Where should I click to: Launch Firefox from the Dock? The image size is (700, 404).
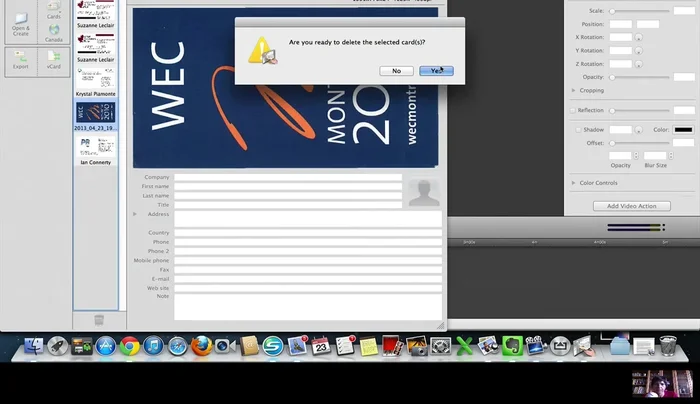tap(200, 346)
